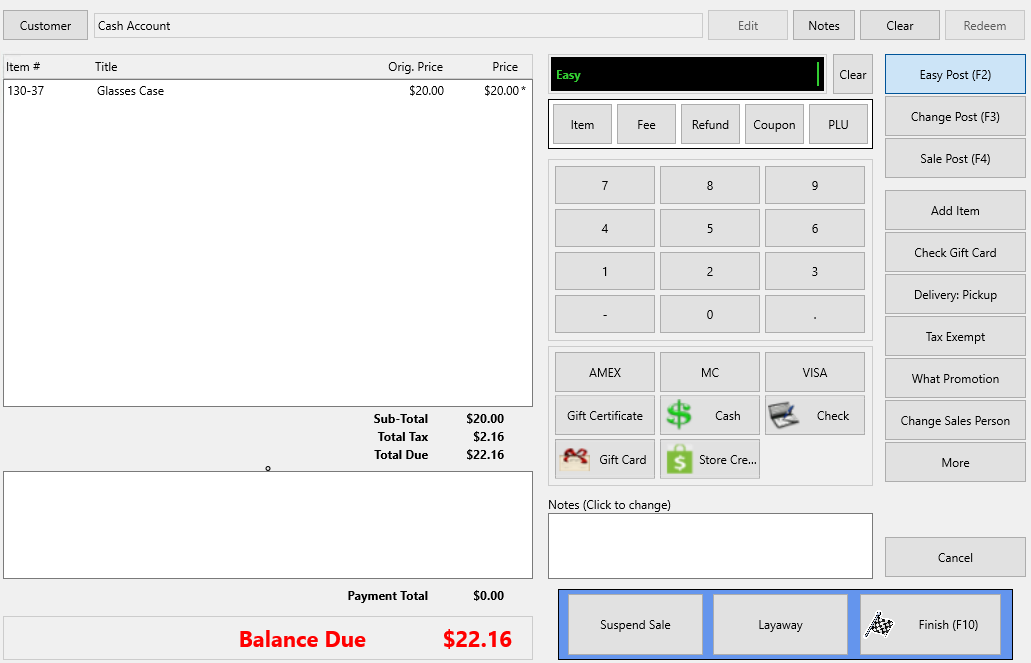Select the Coupon entry mode tab
The width and height of the screenshot is (1031, 663).
774,124
